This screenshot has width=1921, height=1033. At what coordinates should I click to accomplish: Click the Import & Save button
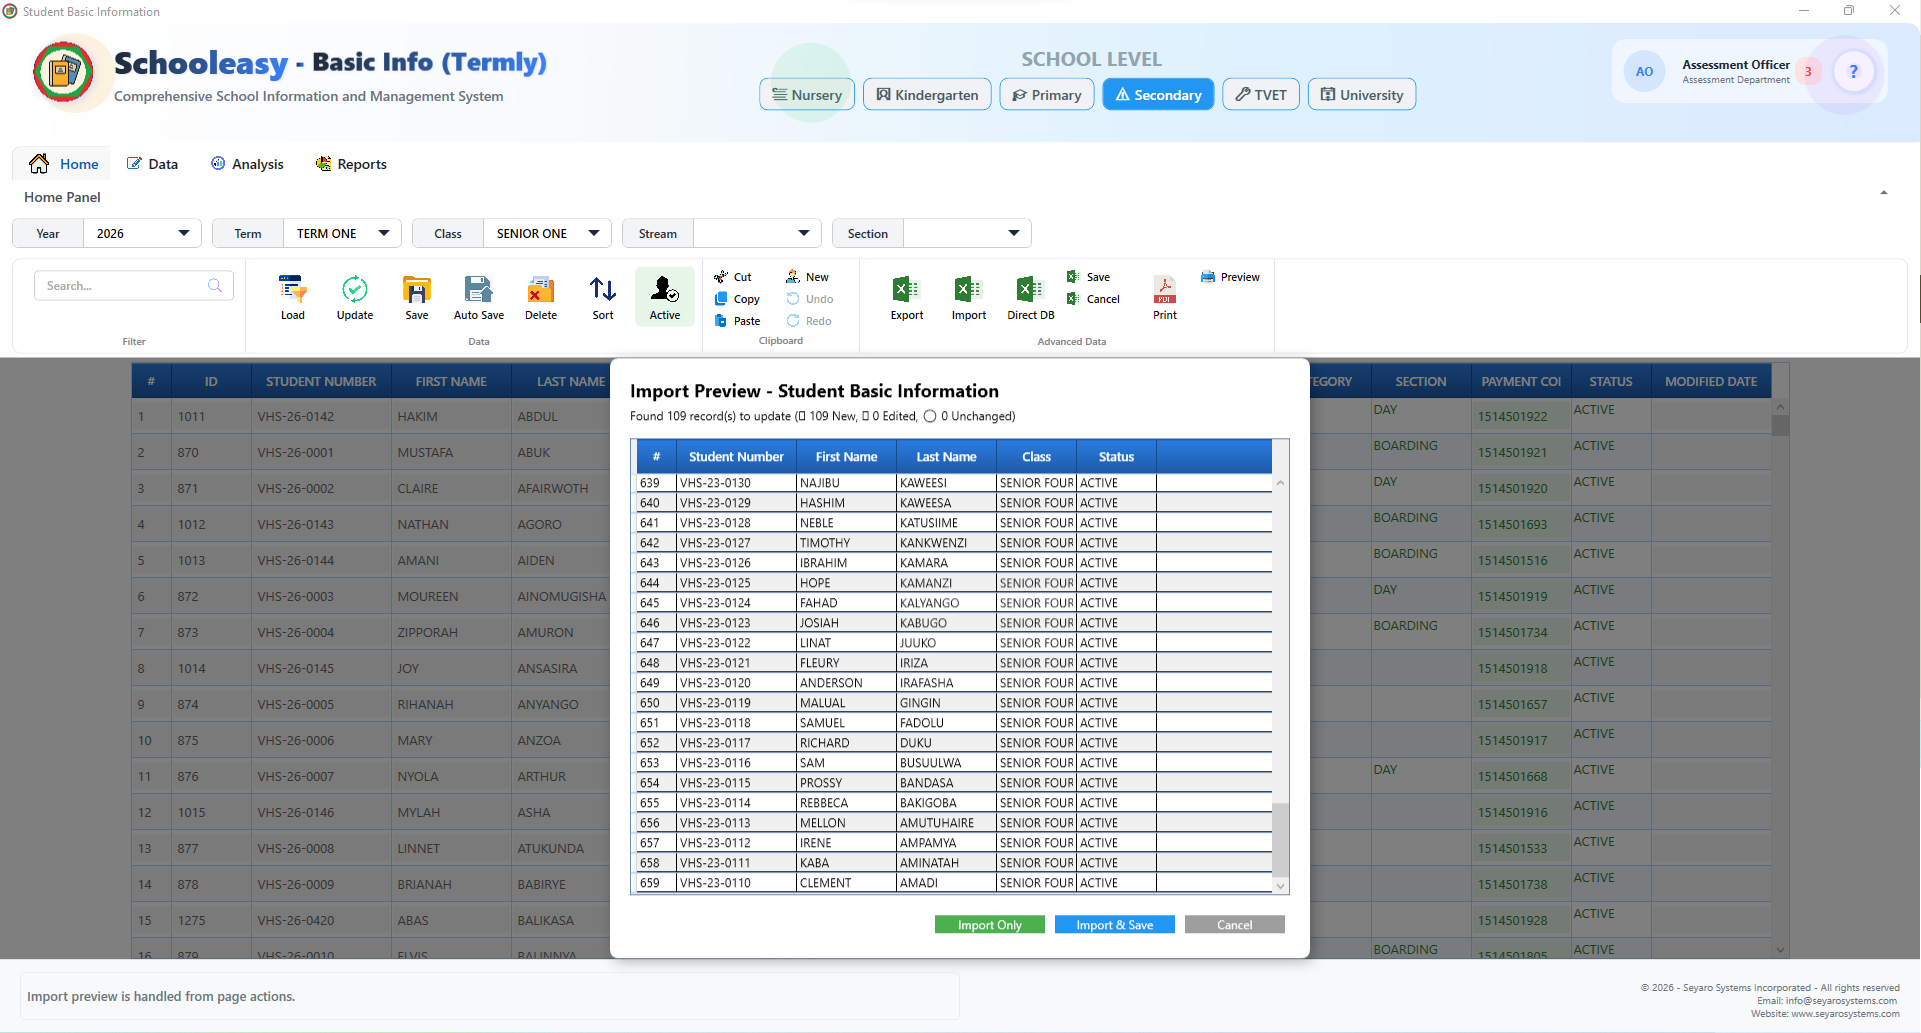point(1114,925)
